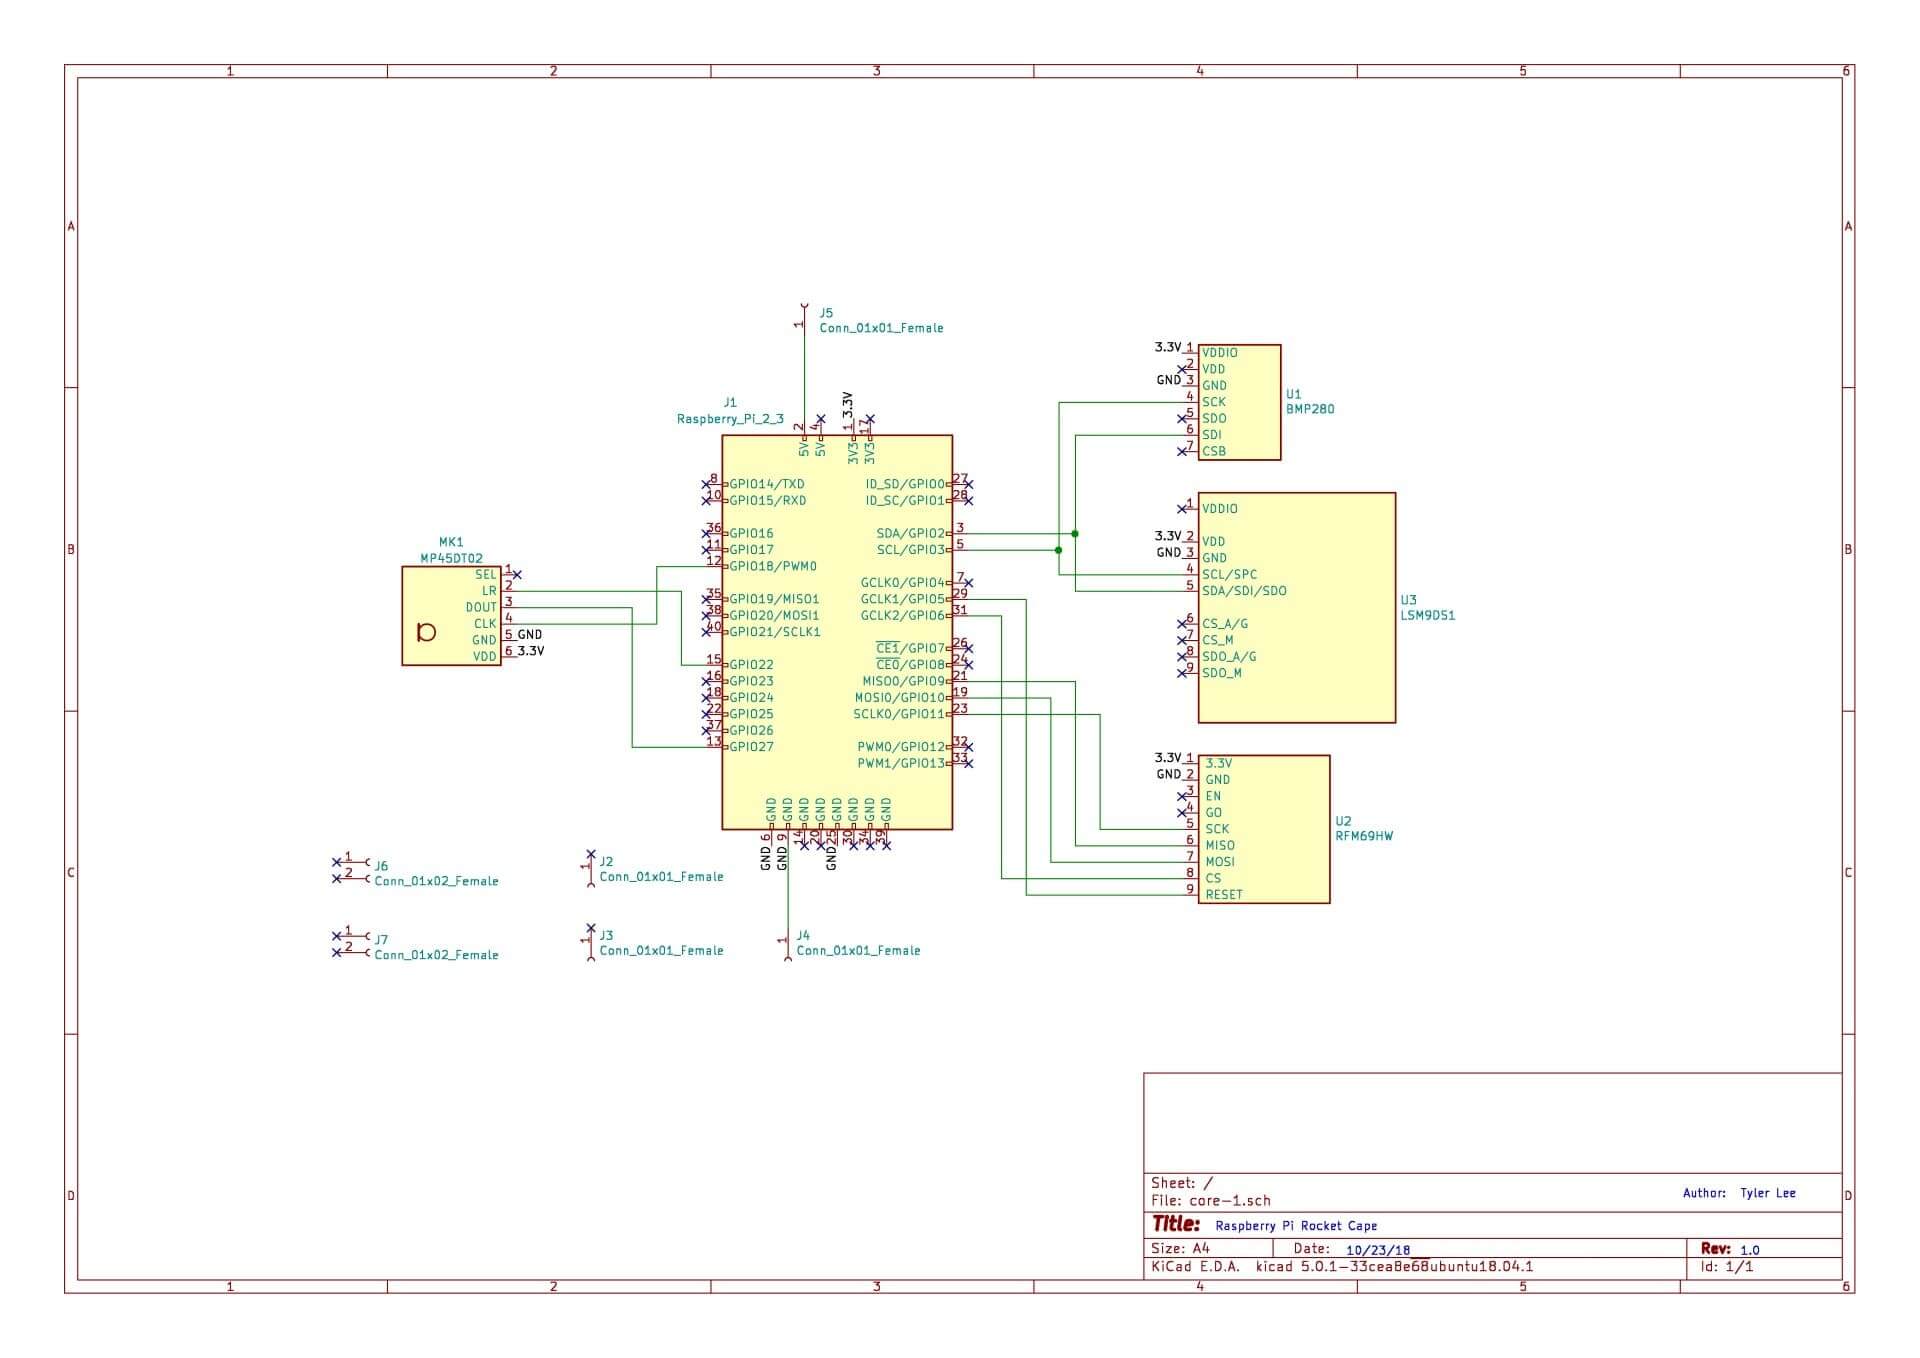Select the PWM0/GPIO12 pin label
1920x1358 pixels.
[901, 747]
